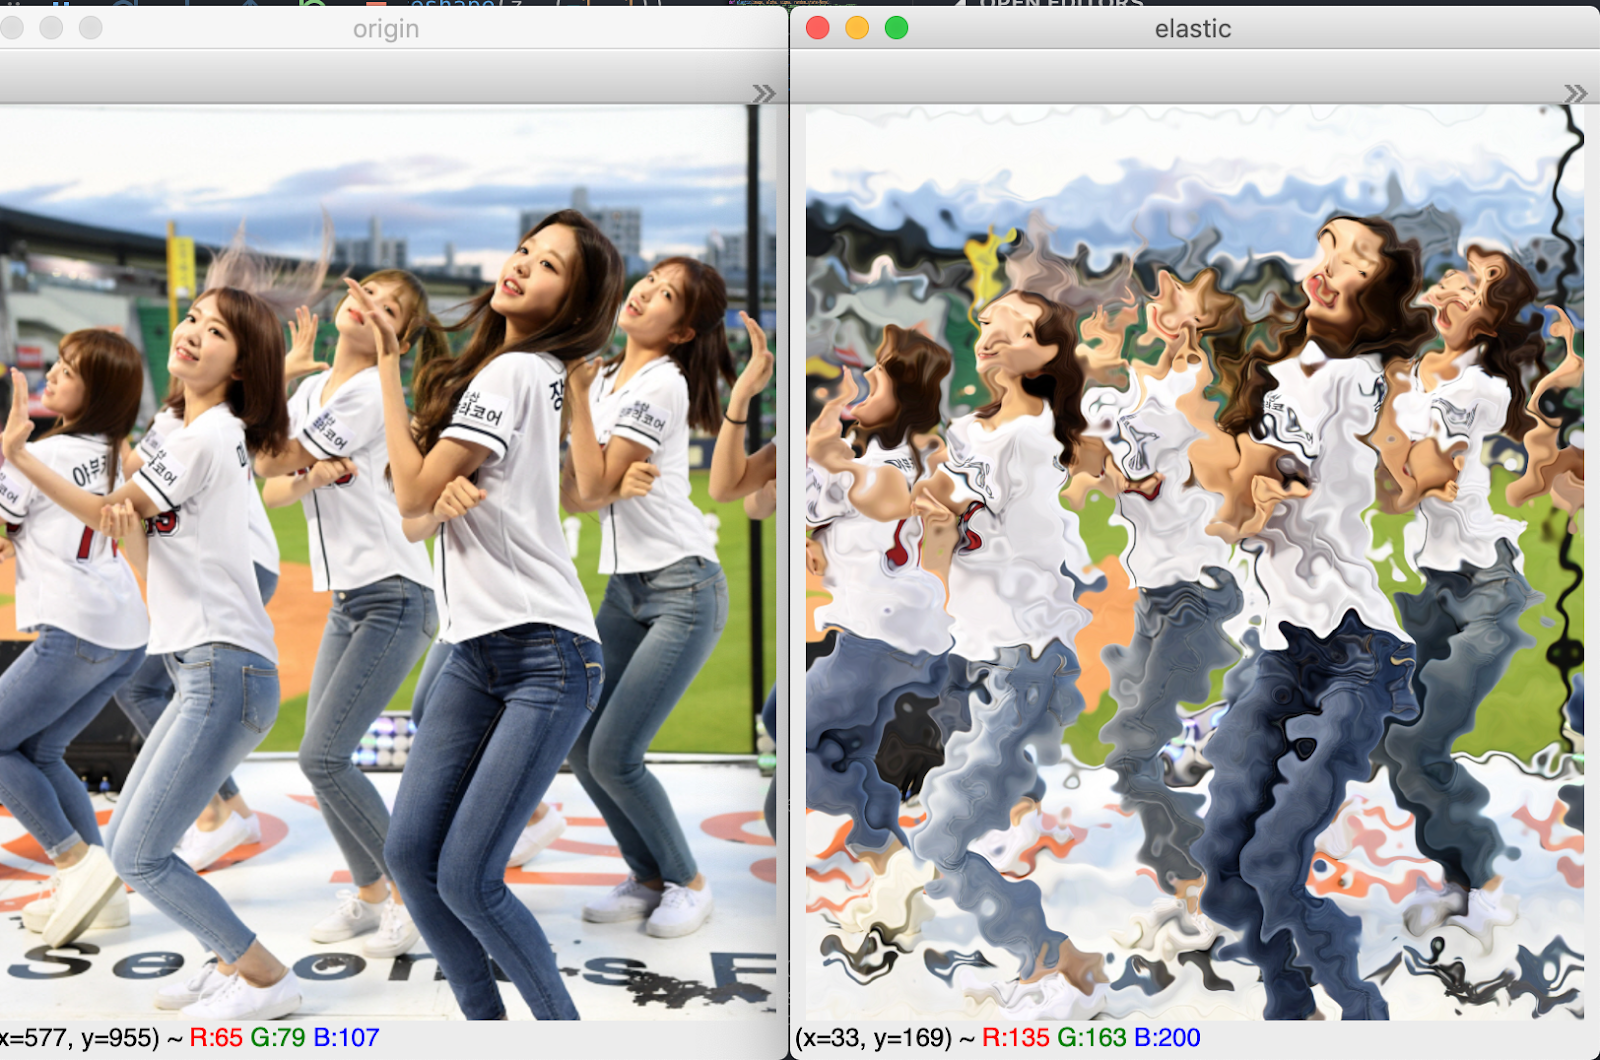Select the "G:79" value in origin status bar
1600x1060 pixels.
click(x=278, y=1038)
